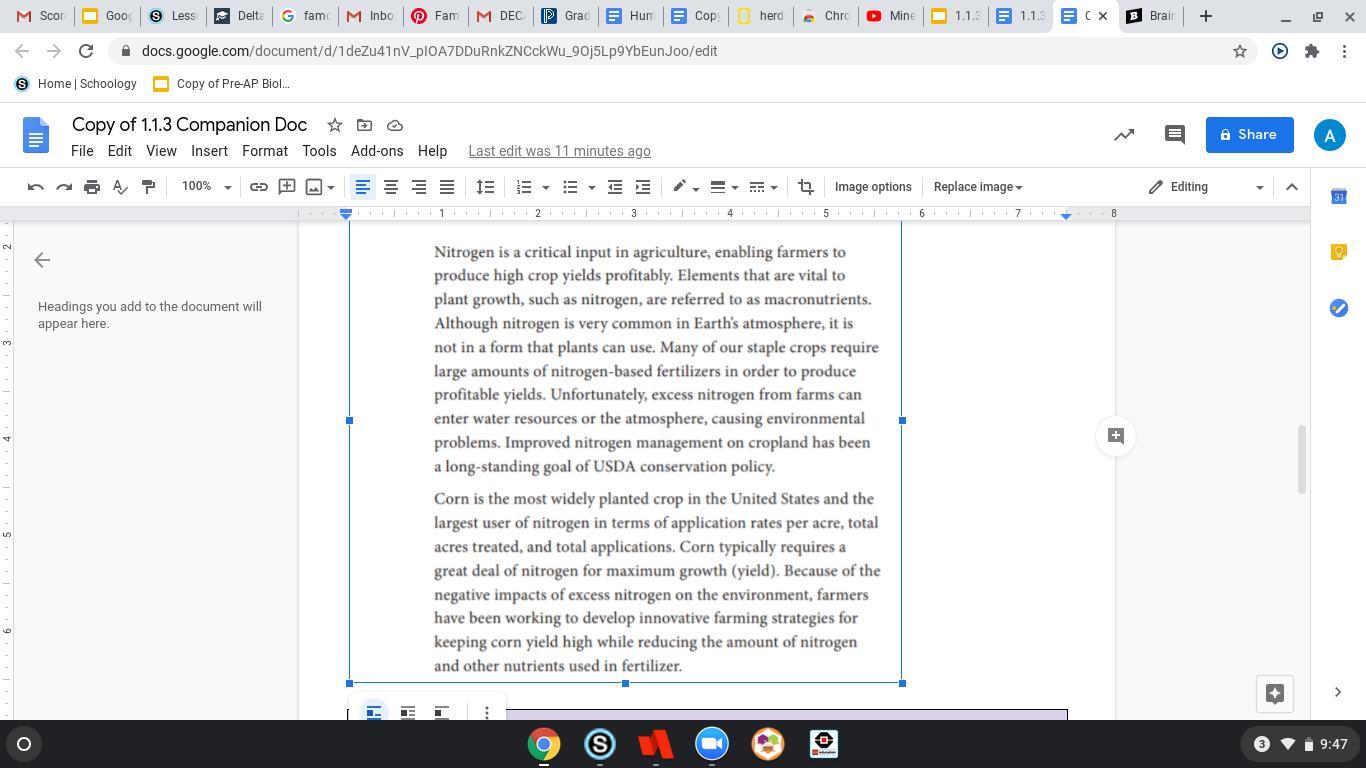Viewport: 1366px width, 768px height.
Task: Decrease the indent
Action: click(x=615, y=187)
